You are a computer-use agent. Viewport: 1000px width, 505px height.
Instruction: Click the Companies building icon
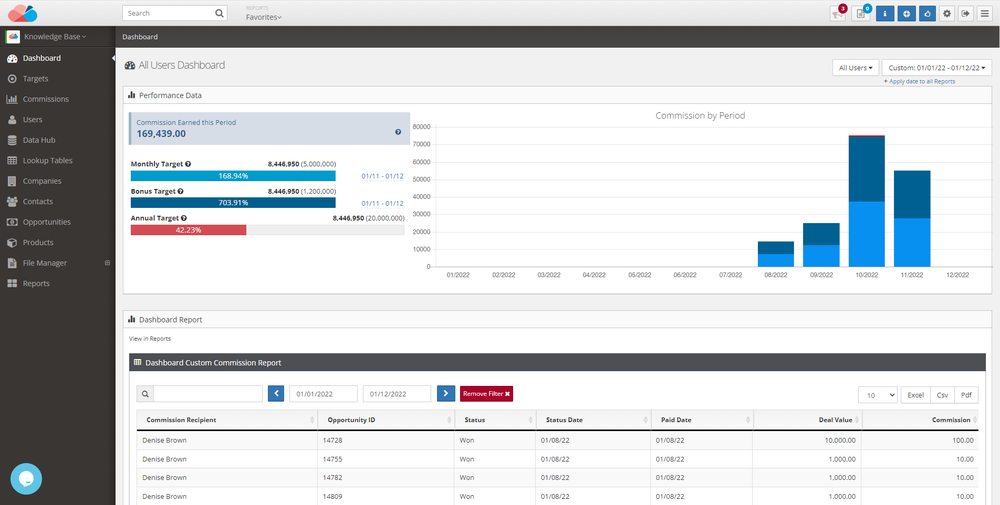(x=12, y=181)
